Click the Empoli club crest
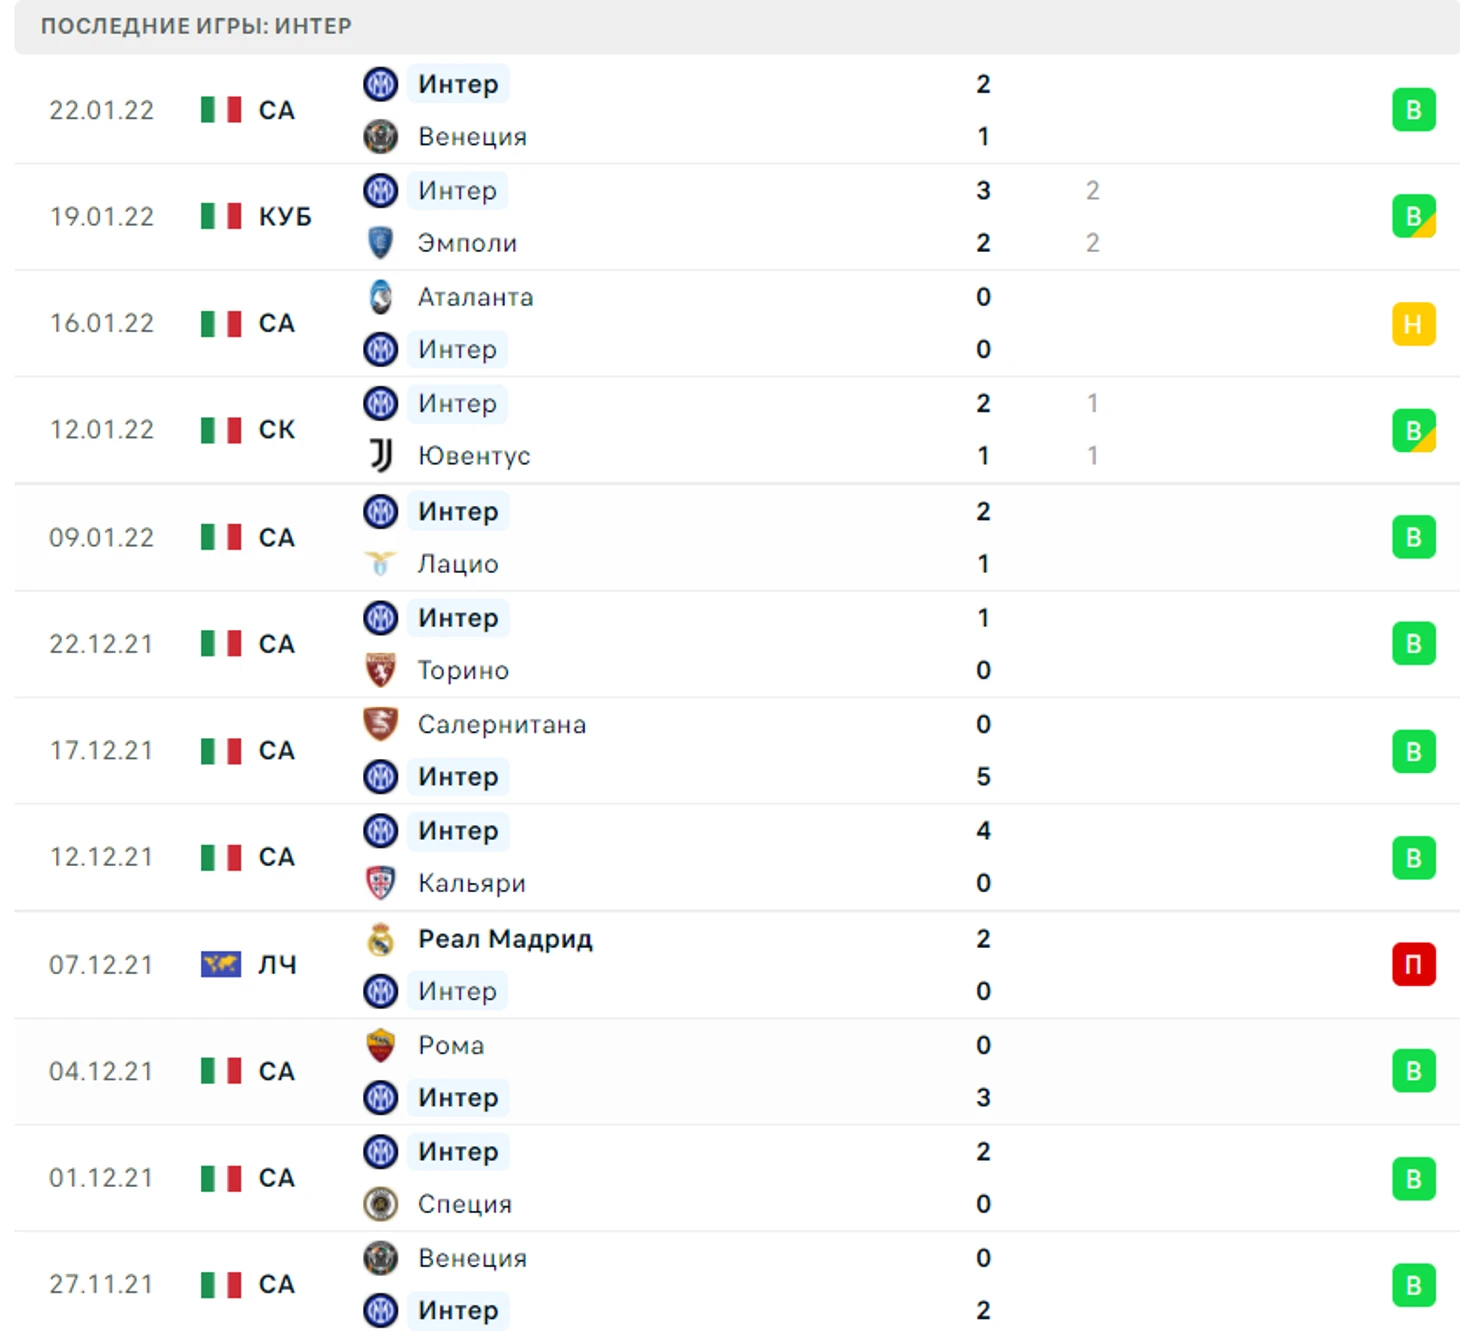 [380, 243]
